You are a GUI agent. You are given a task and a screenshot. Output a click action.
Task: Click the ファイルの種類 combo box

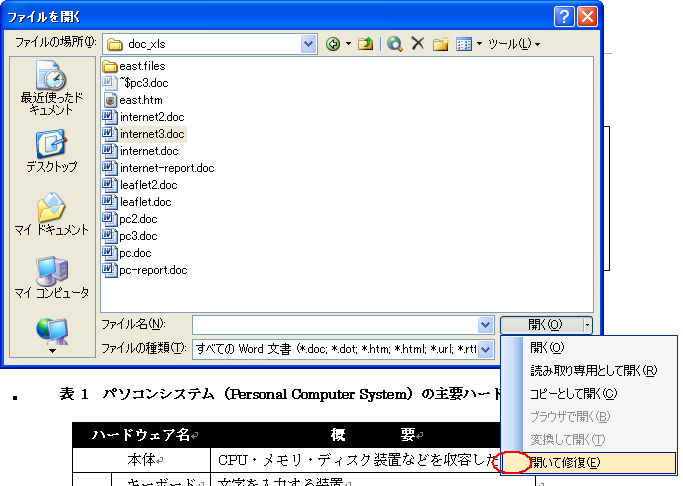(x=343, y=349)
